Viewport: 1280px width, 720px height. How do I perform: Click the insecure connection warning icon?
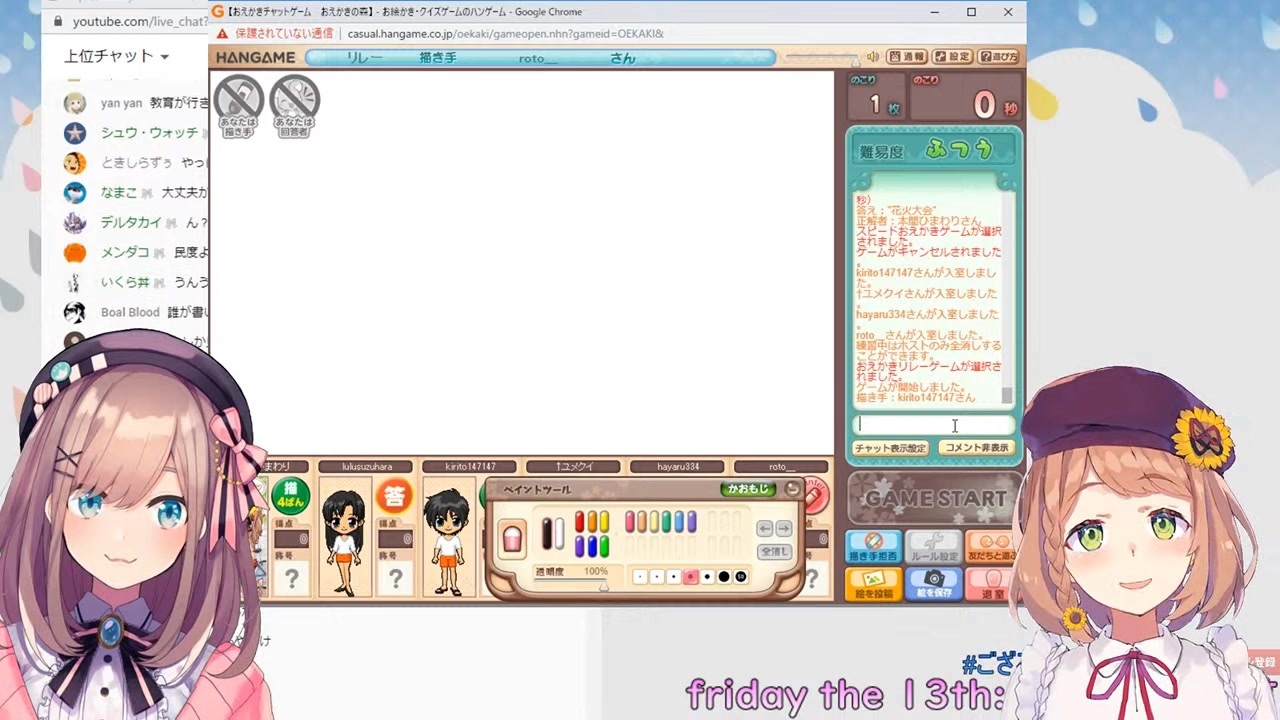tap(222, 33)
